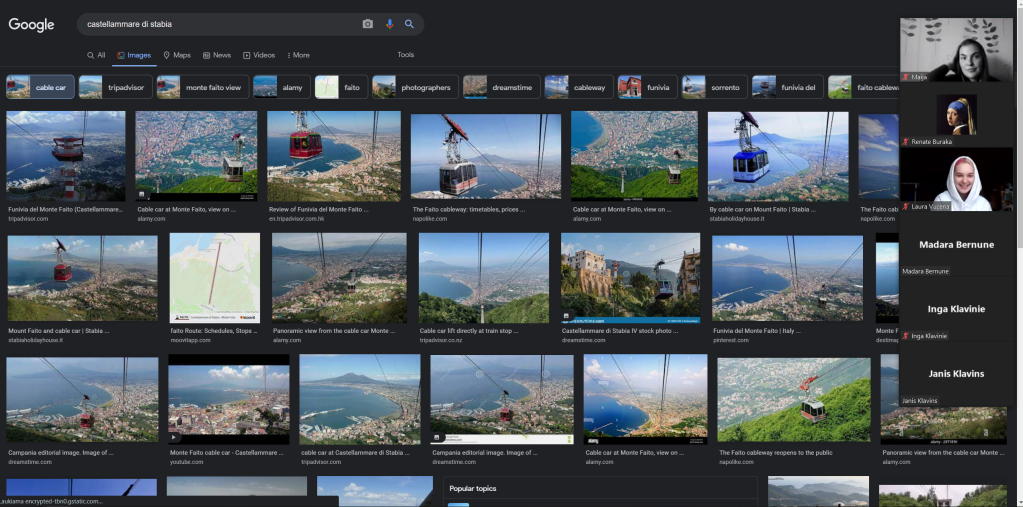Image resolution: width=1023 pixels, height=507 pixels.
Task: Click in the search text field
Action: point(220,24)
